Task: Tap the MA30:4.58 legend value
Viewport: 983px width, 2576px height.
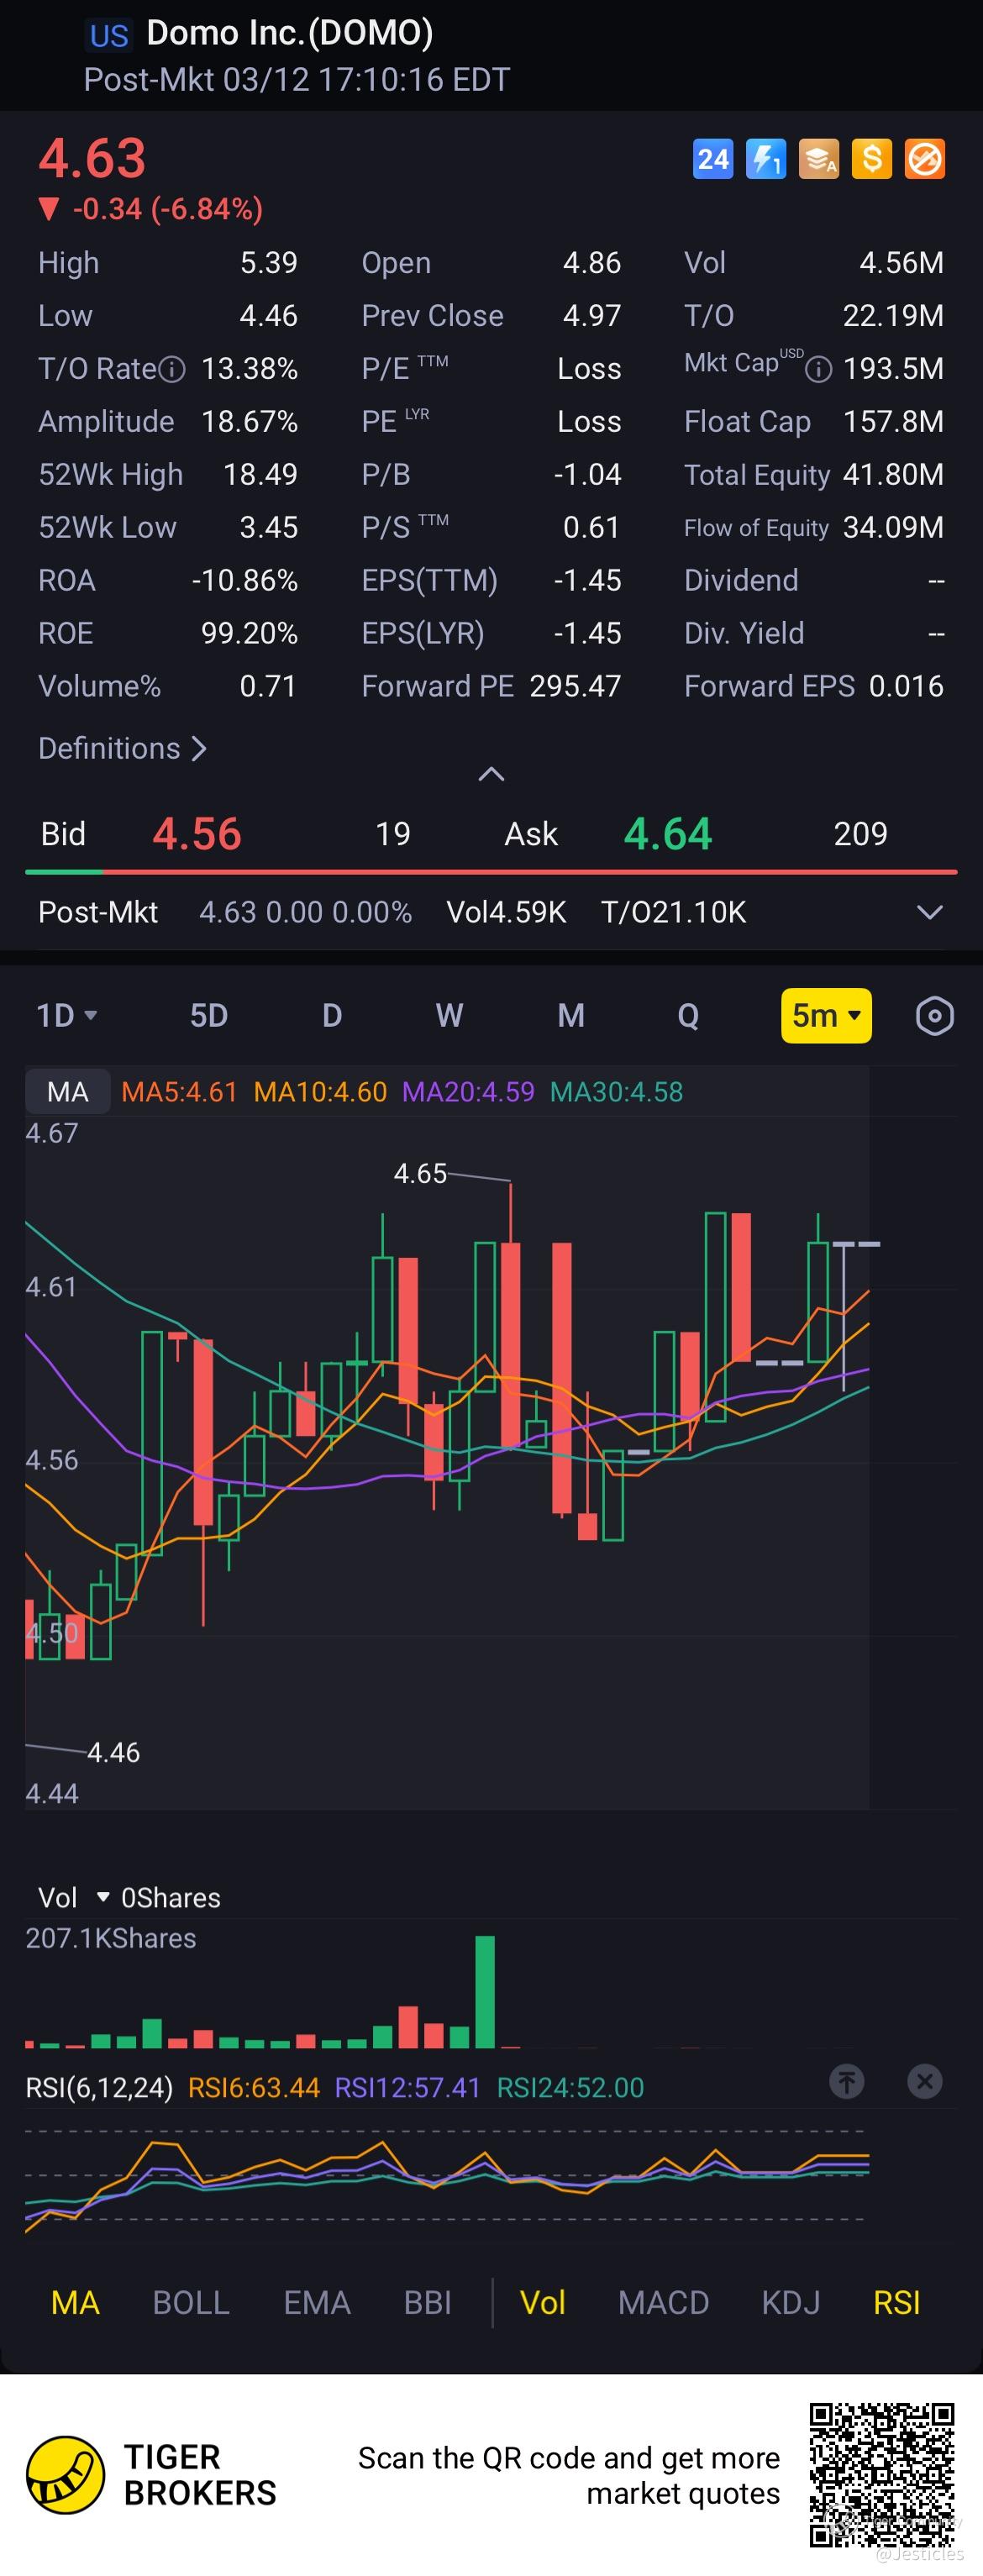Action: tap(617, 1092)
